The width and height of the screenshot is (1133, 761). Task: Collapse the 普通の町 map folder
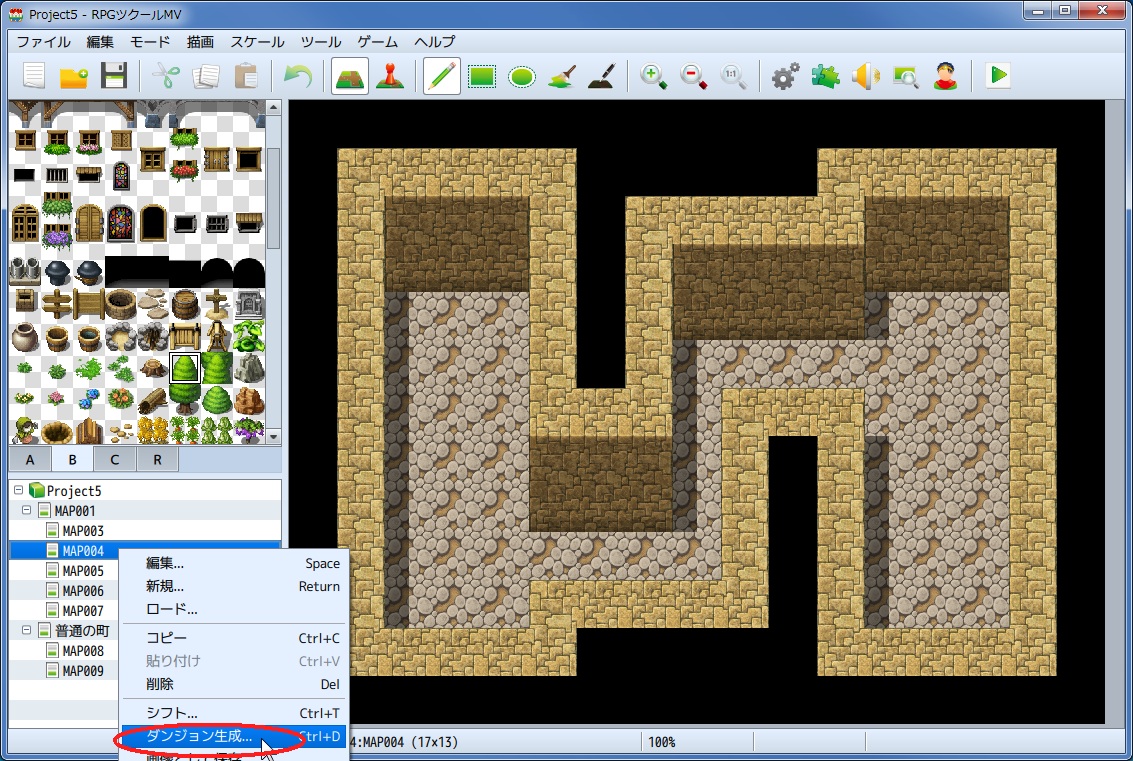[27, 631]
